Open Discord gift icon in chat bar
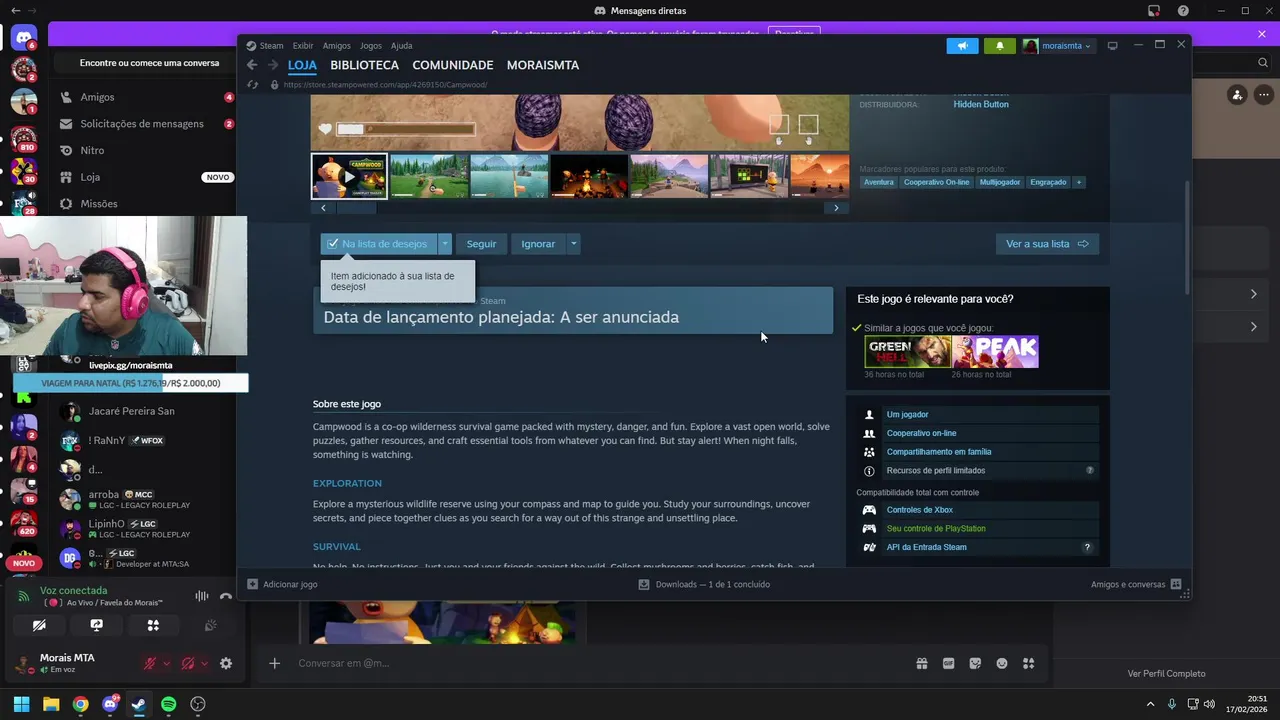This screenshot has width=1280, height=720. point(922,663)
